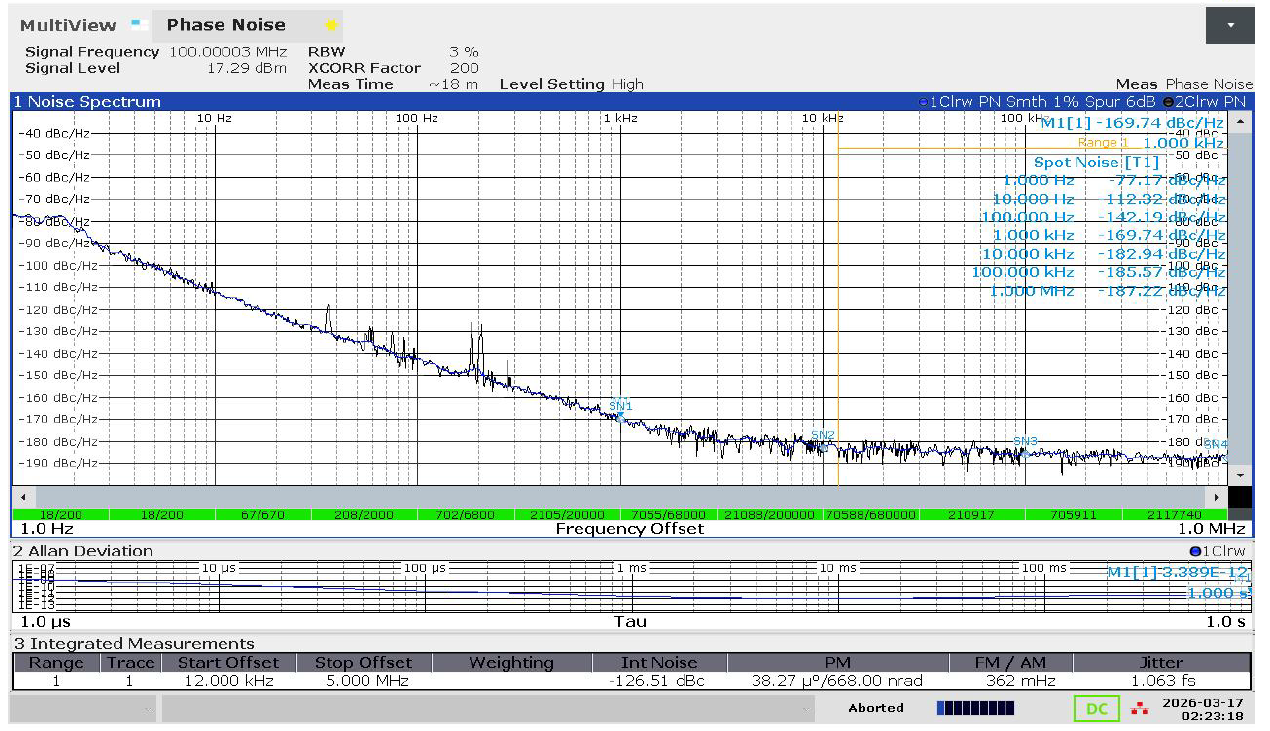Click the measurement progress bar

point(975,708)
